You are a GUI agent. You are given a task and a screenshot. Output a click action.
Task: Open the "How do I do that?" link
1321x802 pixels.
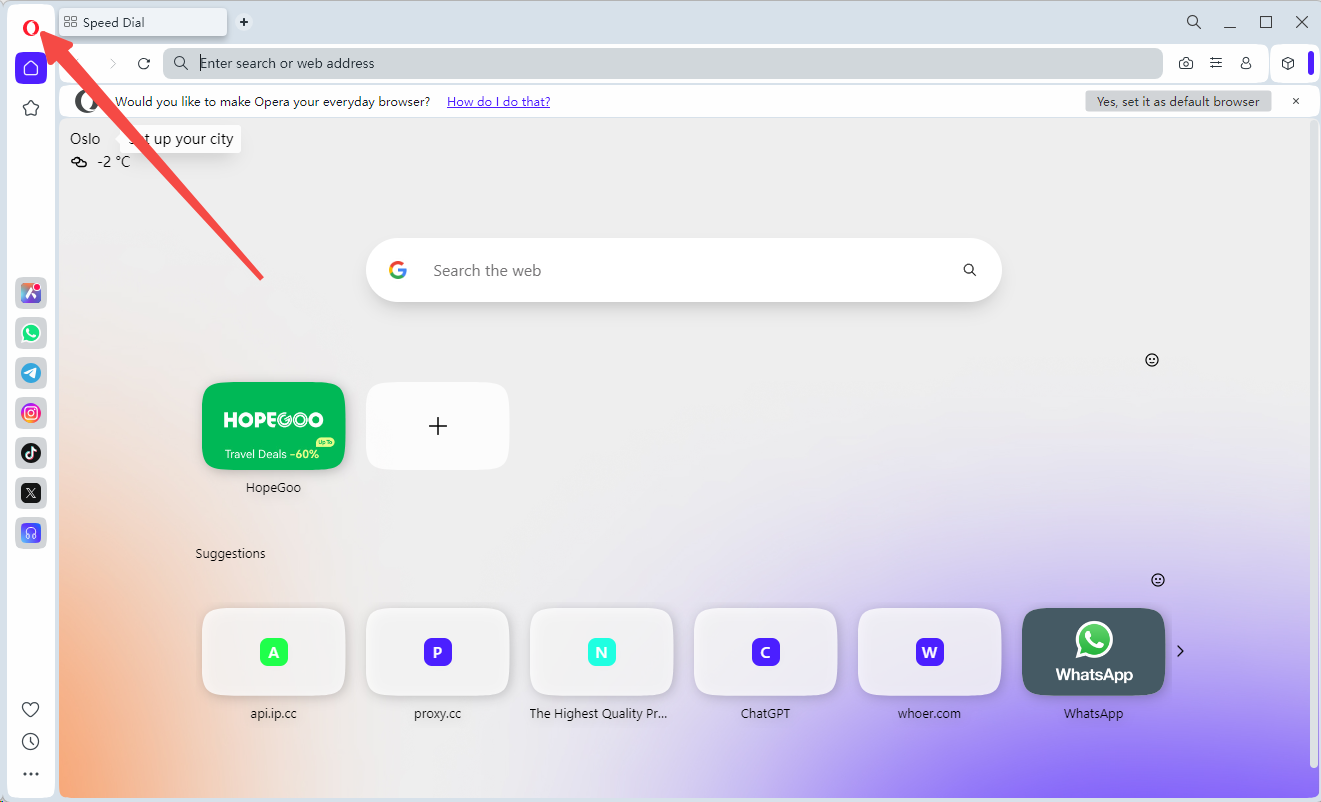(x=498, y=102)
